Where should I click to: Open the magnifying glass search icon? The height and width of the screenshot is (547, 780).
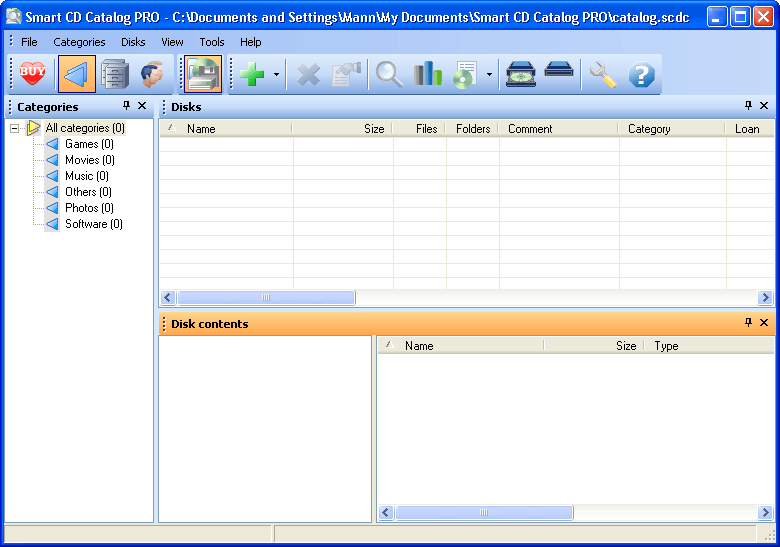click(389, 74)
